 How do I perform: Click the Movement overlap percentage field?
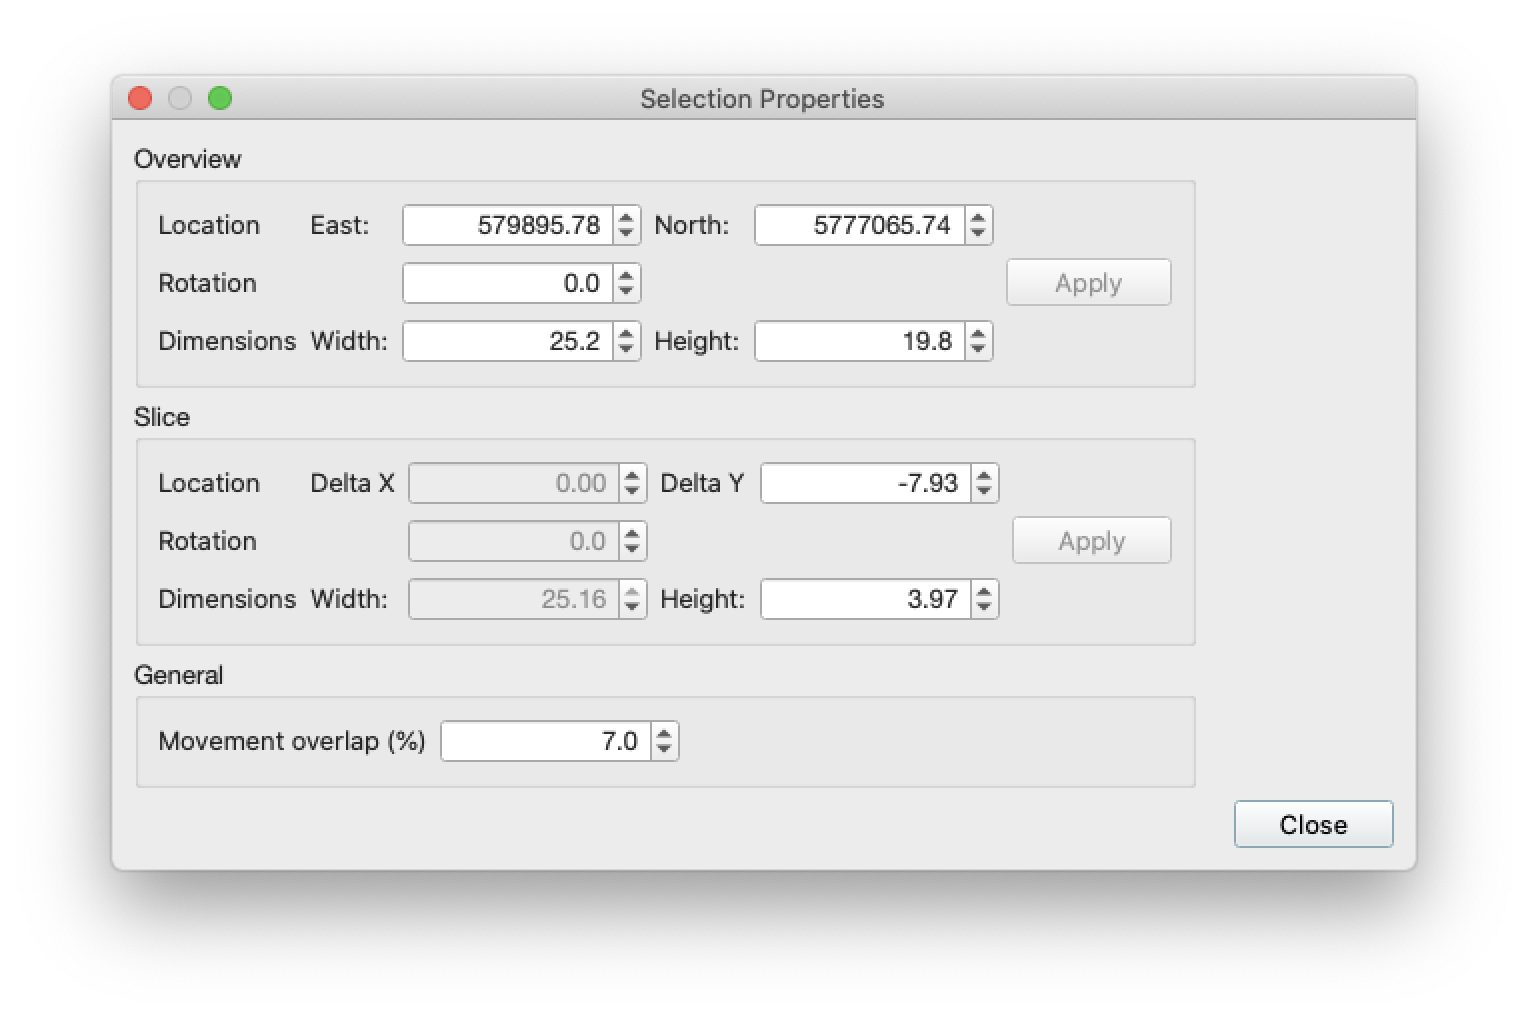[546, 741]
